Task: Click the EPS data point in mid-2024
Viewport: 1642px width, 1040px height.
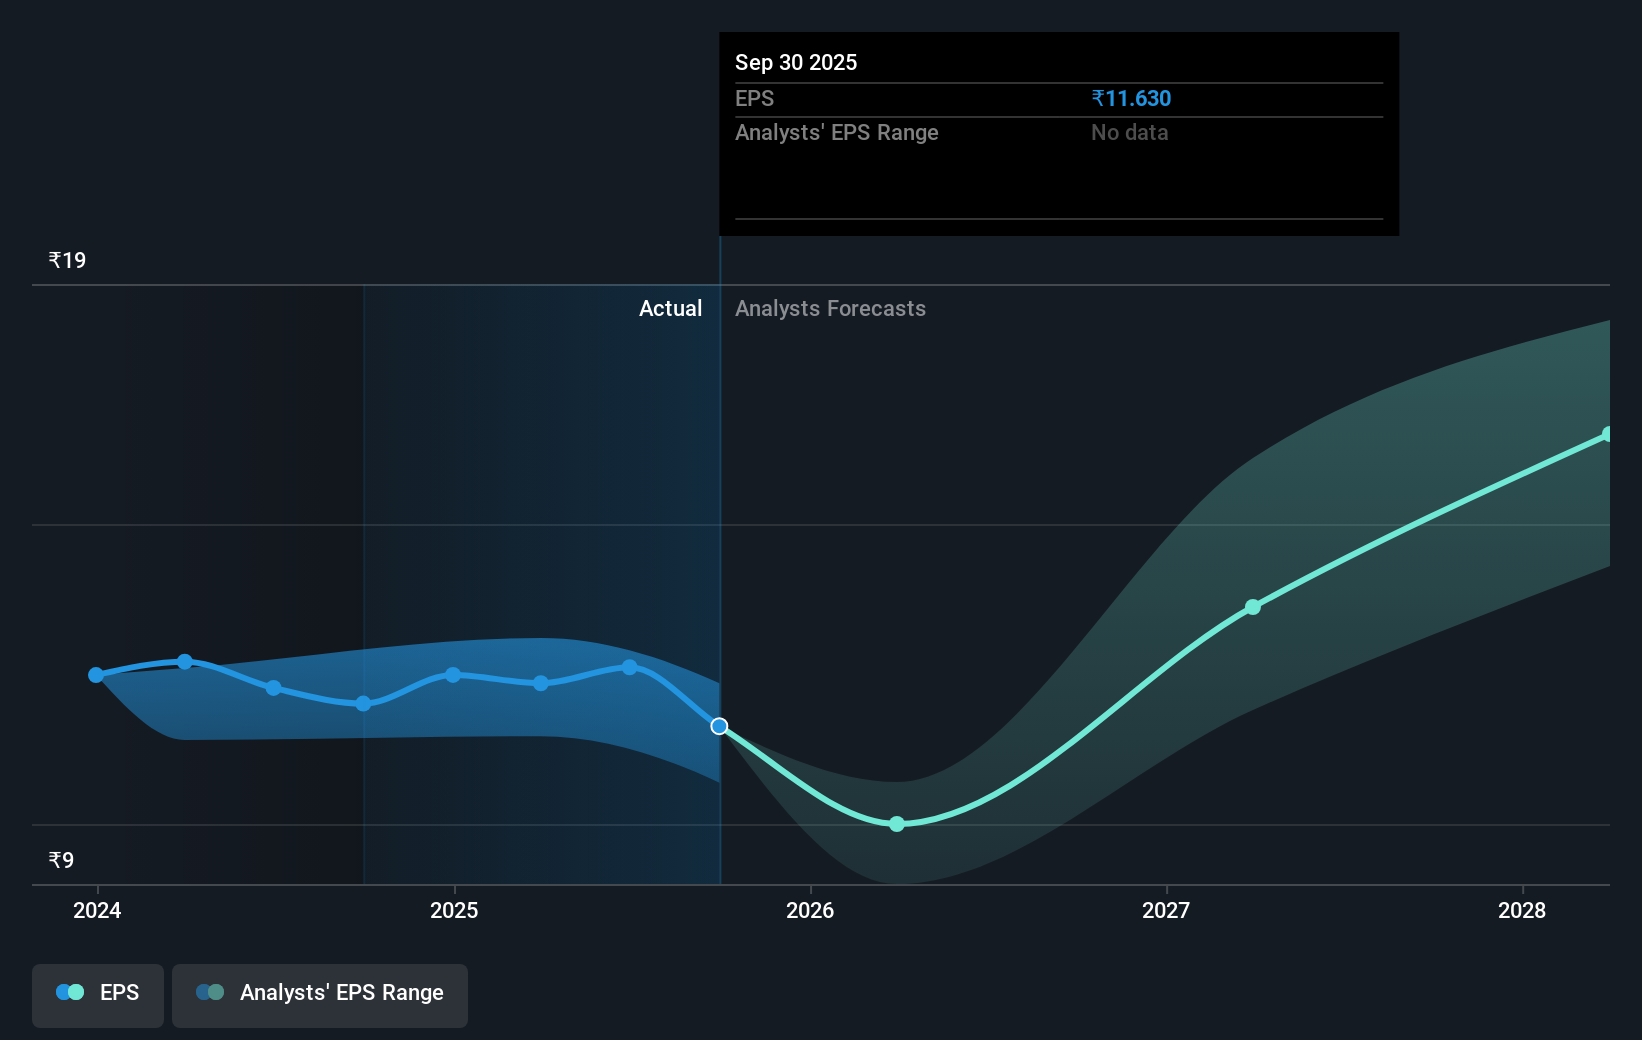Action: click(274, 688)
